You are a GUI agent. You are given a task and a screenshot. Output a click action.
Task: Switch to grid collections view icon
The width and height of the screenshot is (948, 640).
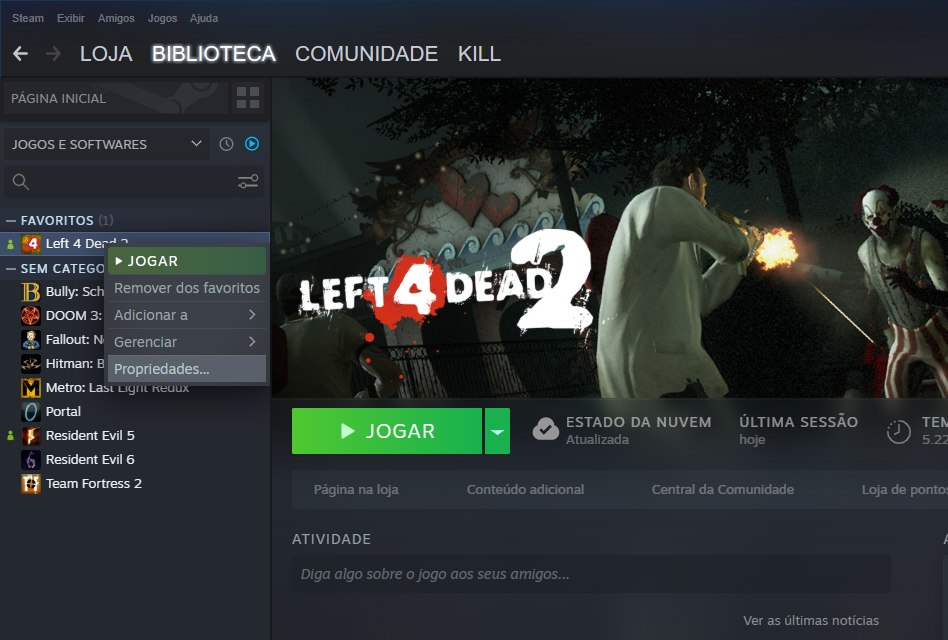pos(248,98)
